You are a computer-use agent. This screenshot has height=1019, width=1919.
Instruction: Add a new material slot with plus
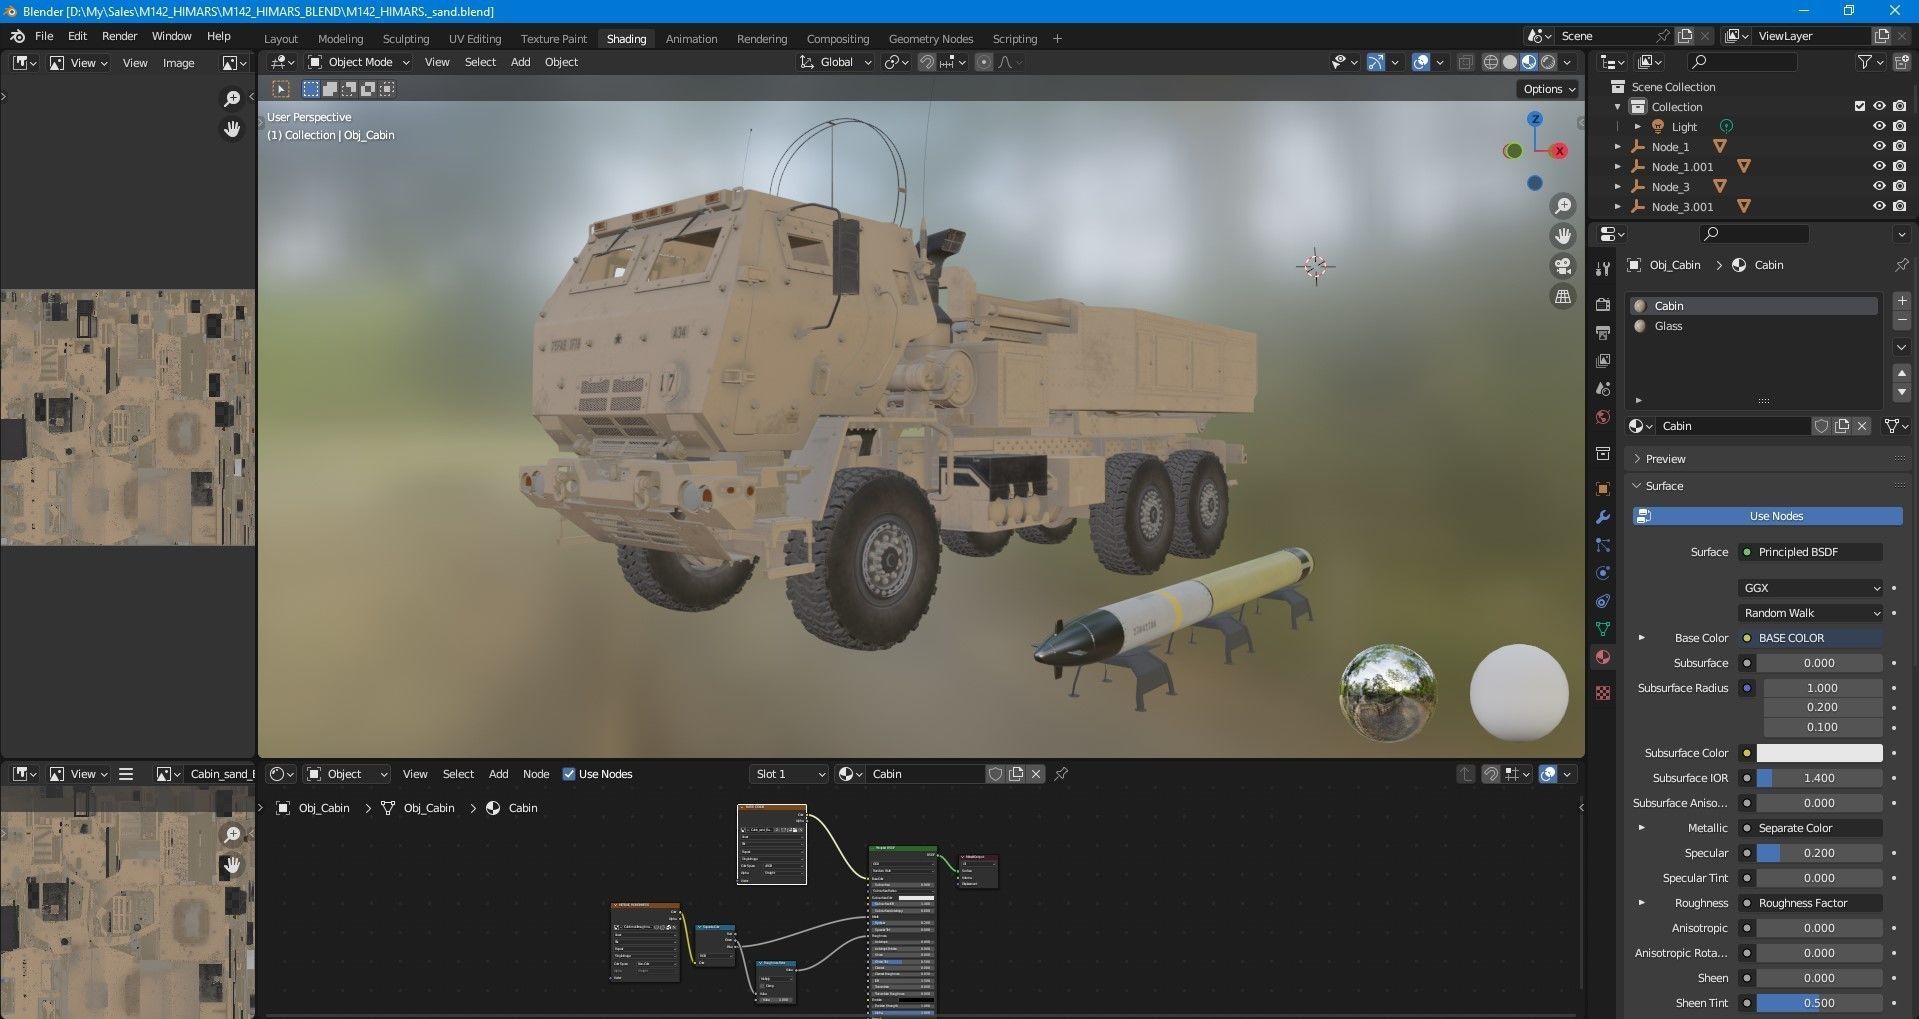[1902, 301]
